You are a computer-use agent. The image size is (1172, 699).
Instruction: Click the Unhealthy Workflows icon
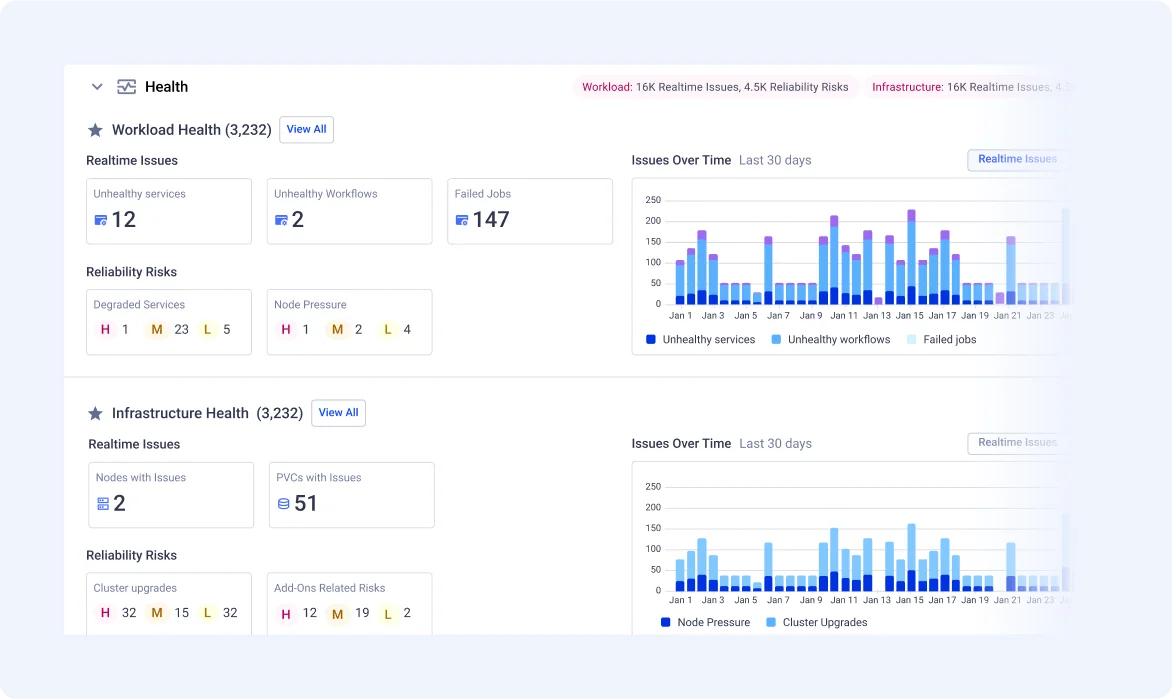tap(281, 220)
